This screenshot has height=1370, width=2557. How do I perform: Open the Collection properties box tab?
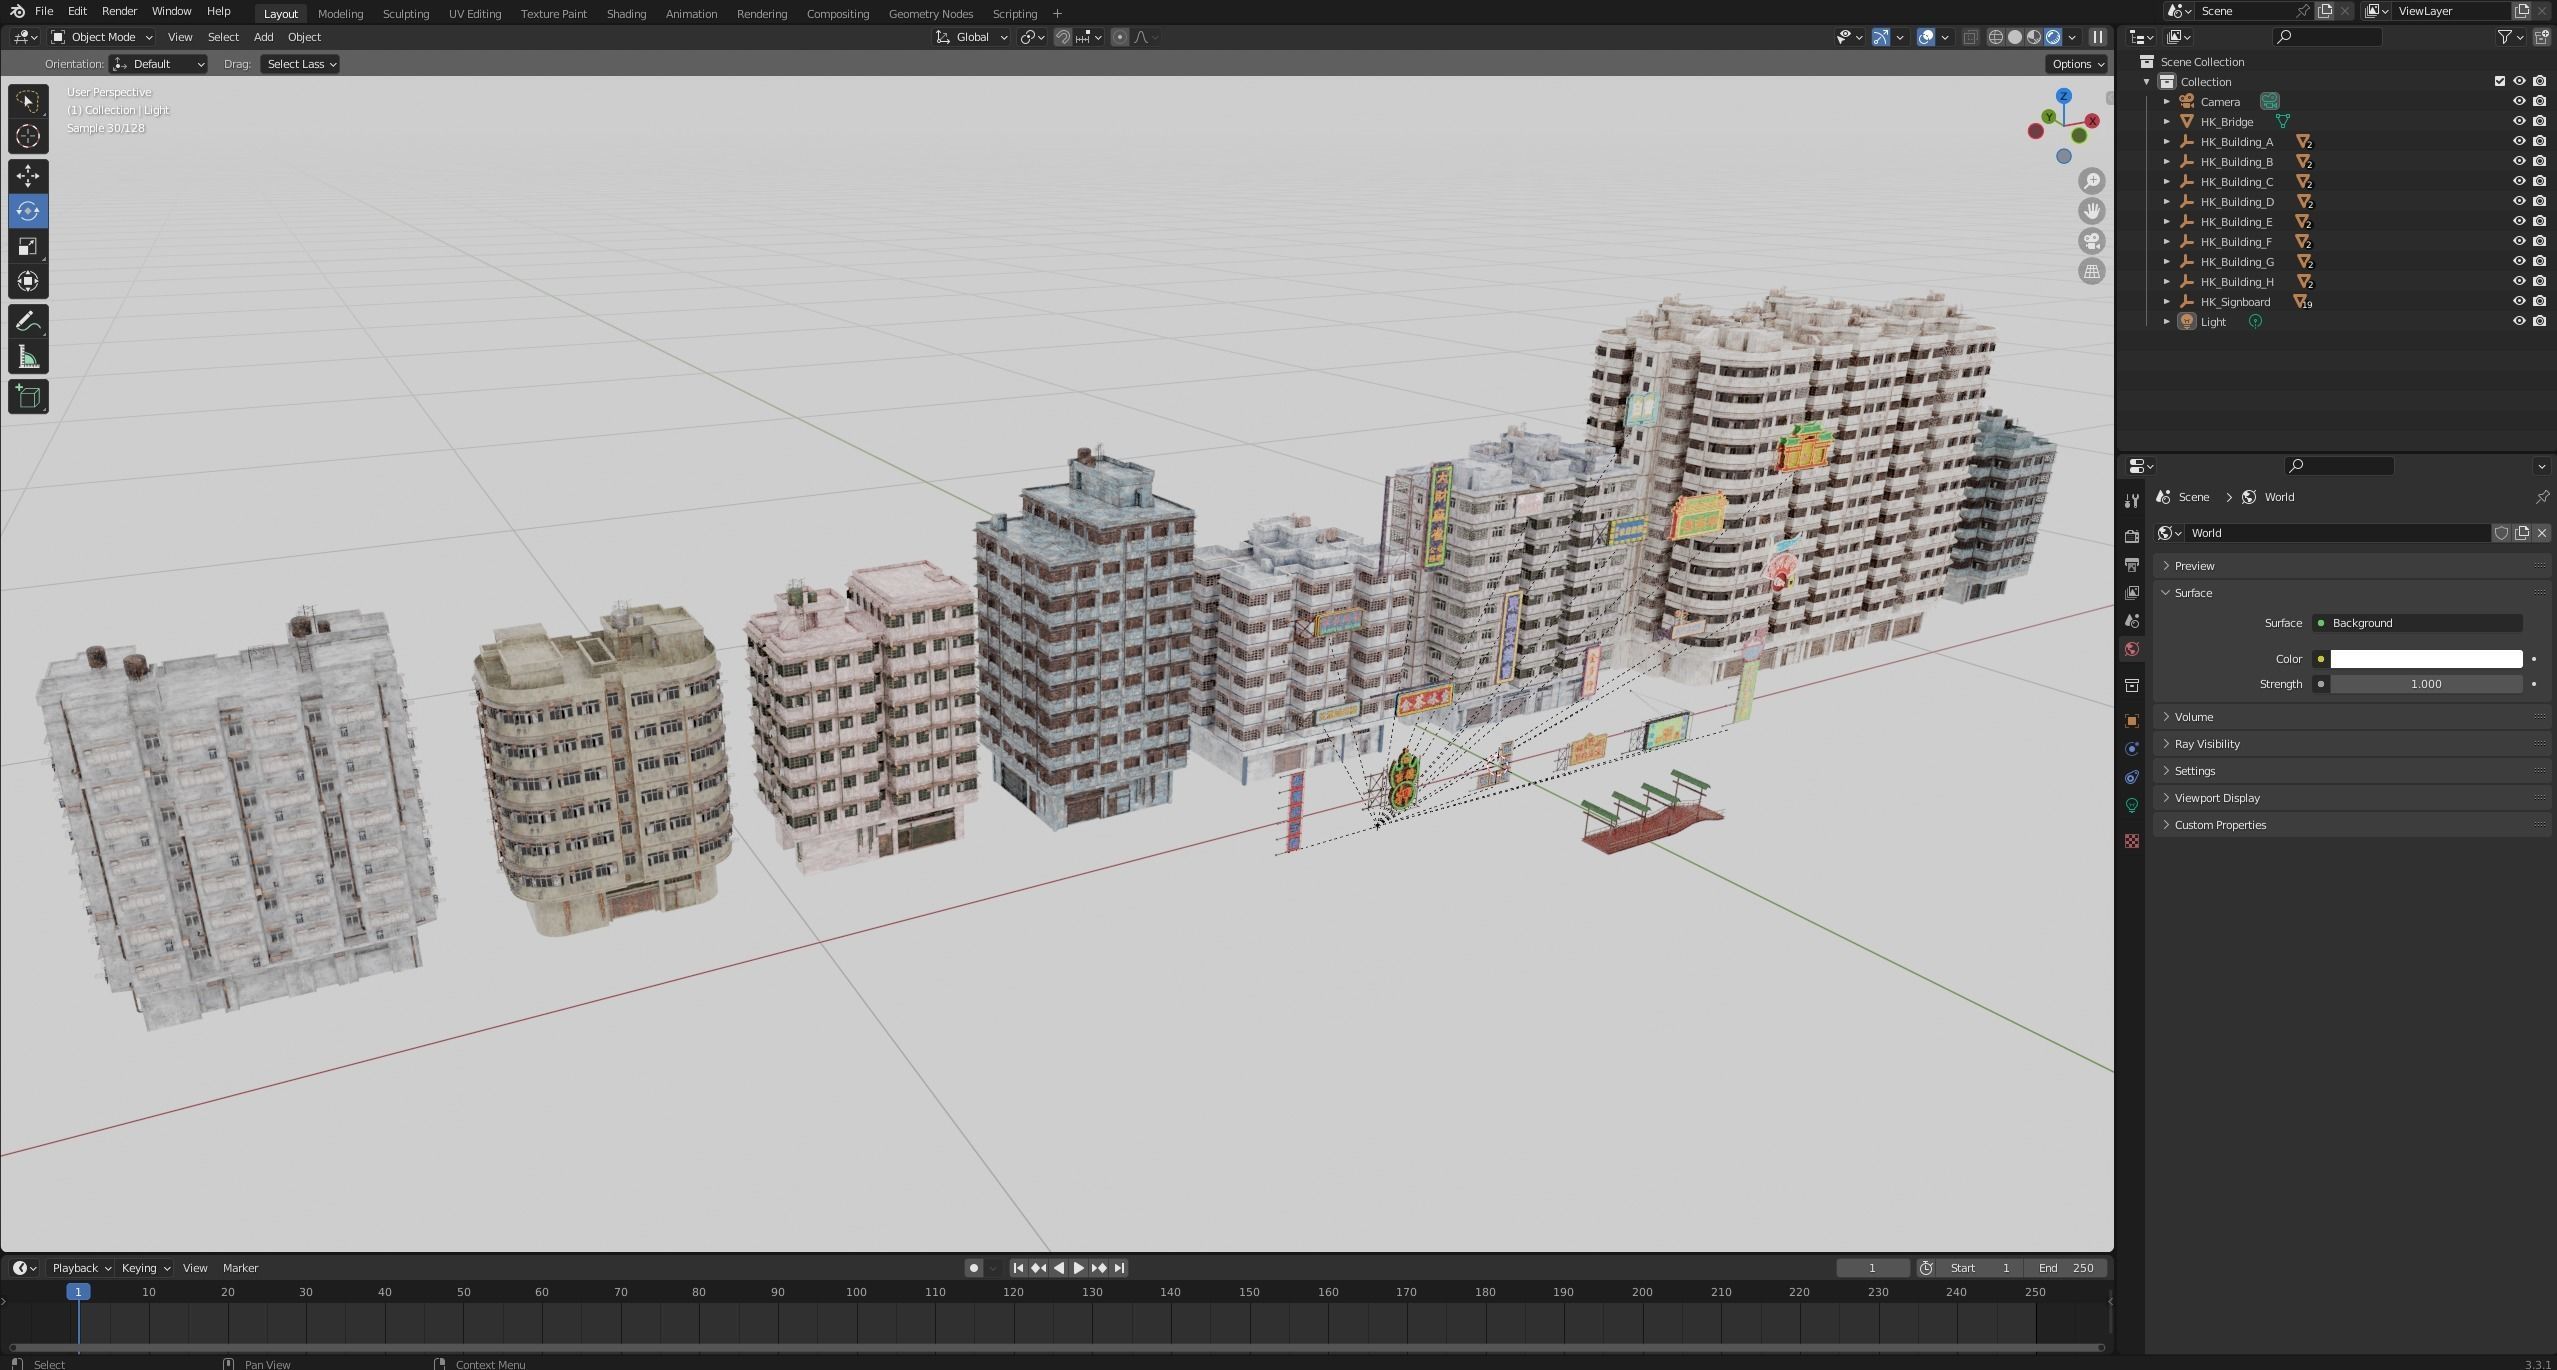pyautogui.click(x=2131, y=685)
